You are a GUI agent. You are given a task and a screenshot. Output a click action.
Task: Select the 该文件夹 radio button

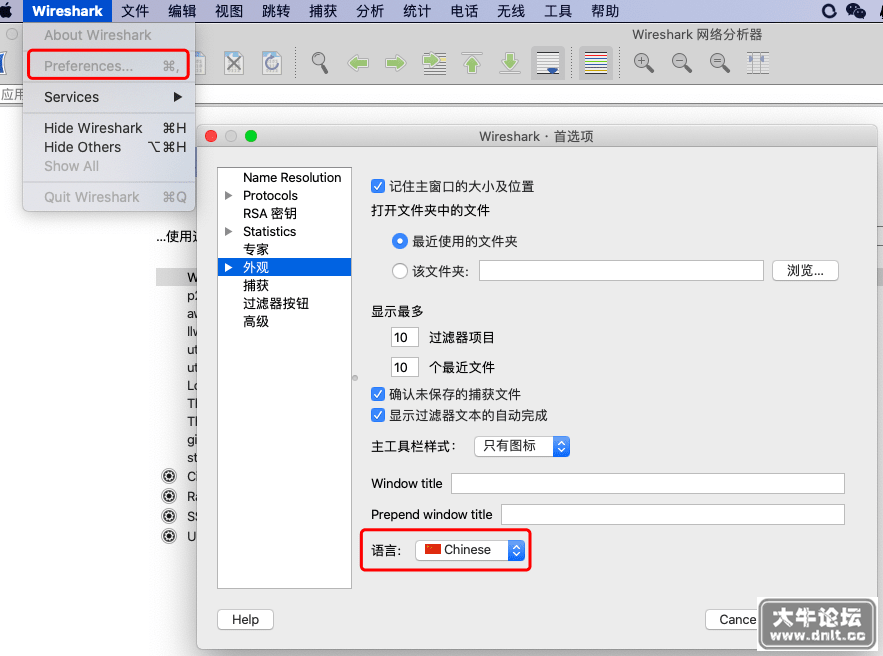coord(400,271)
